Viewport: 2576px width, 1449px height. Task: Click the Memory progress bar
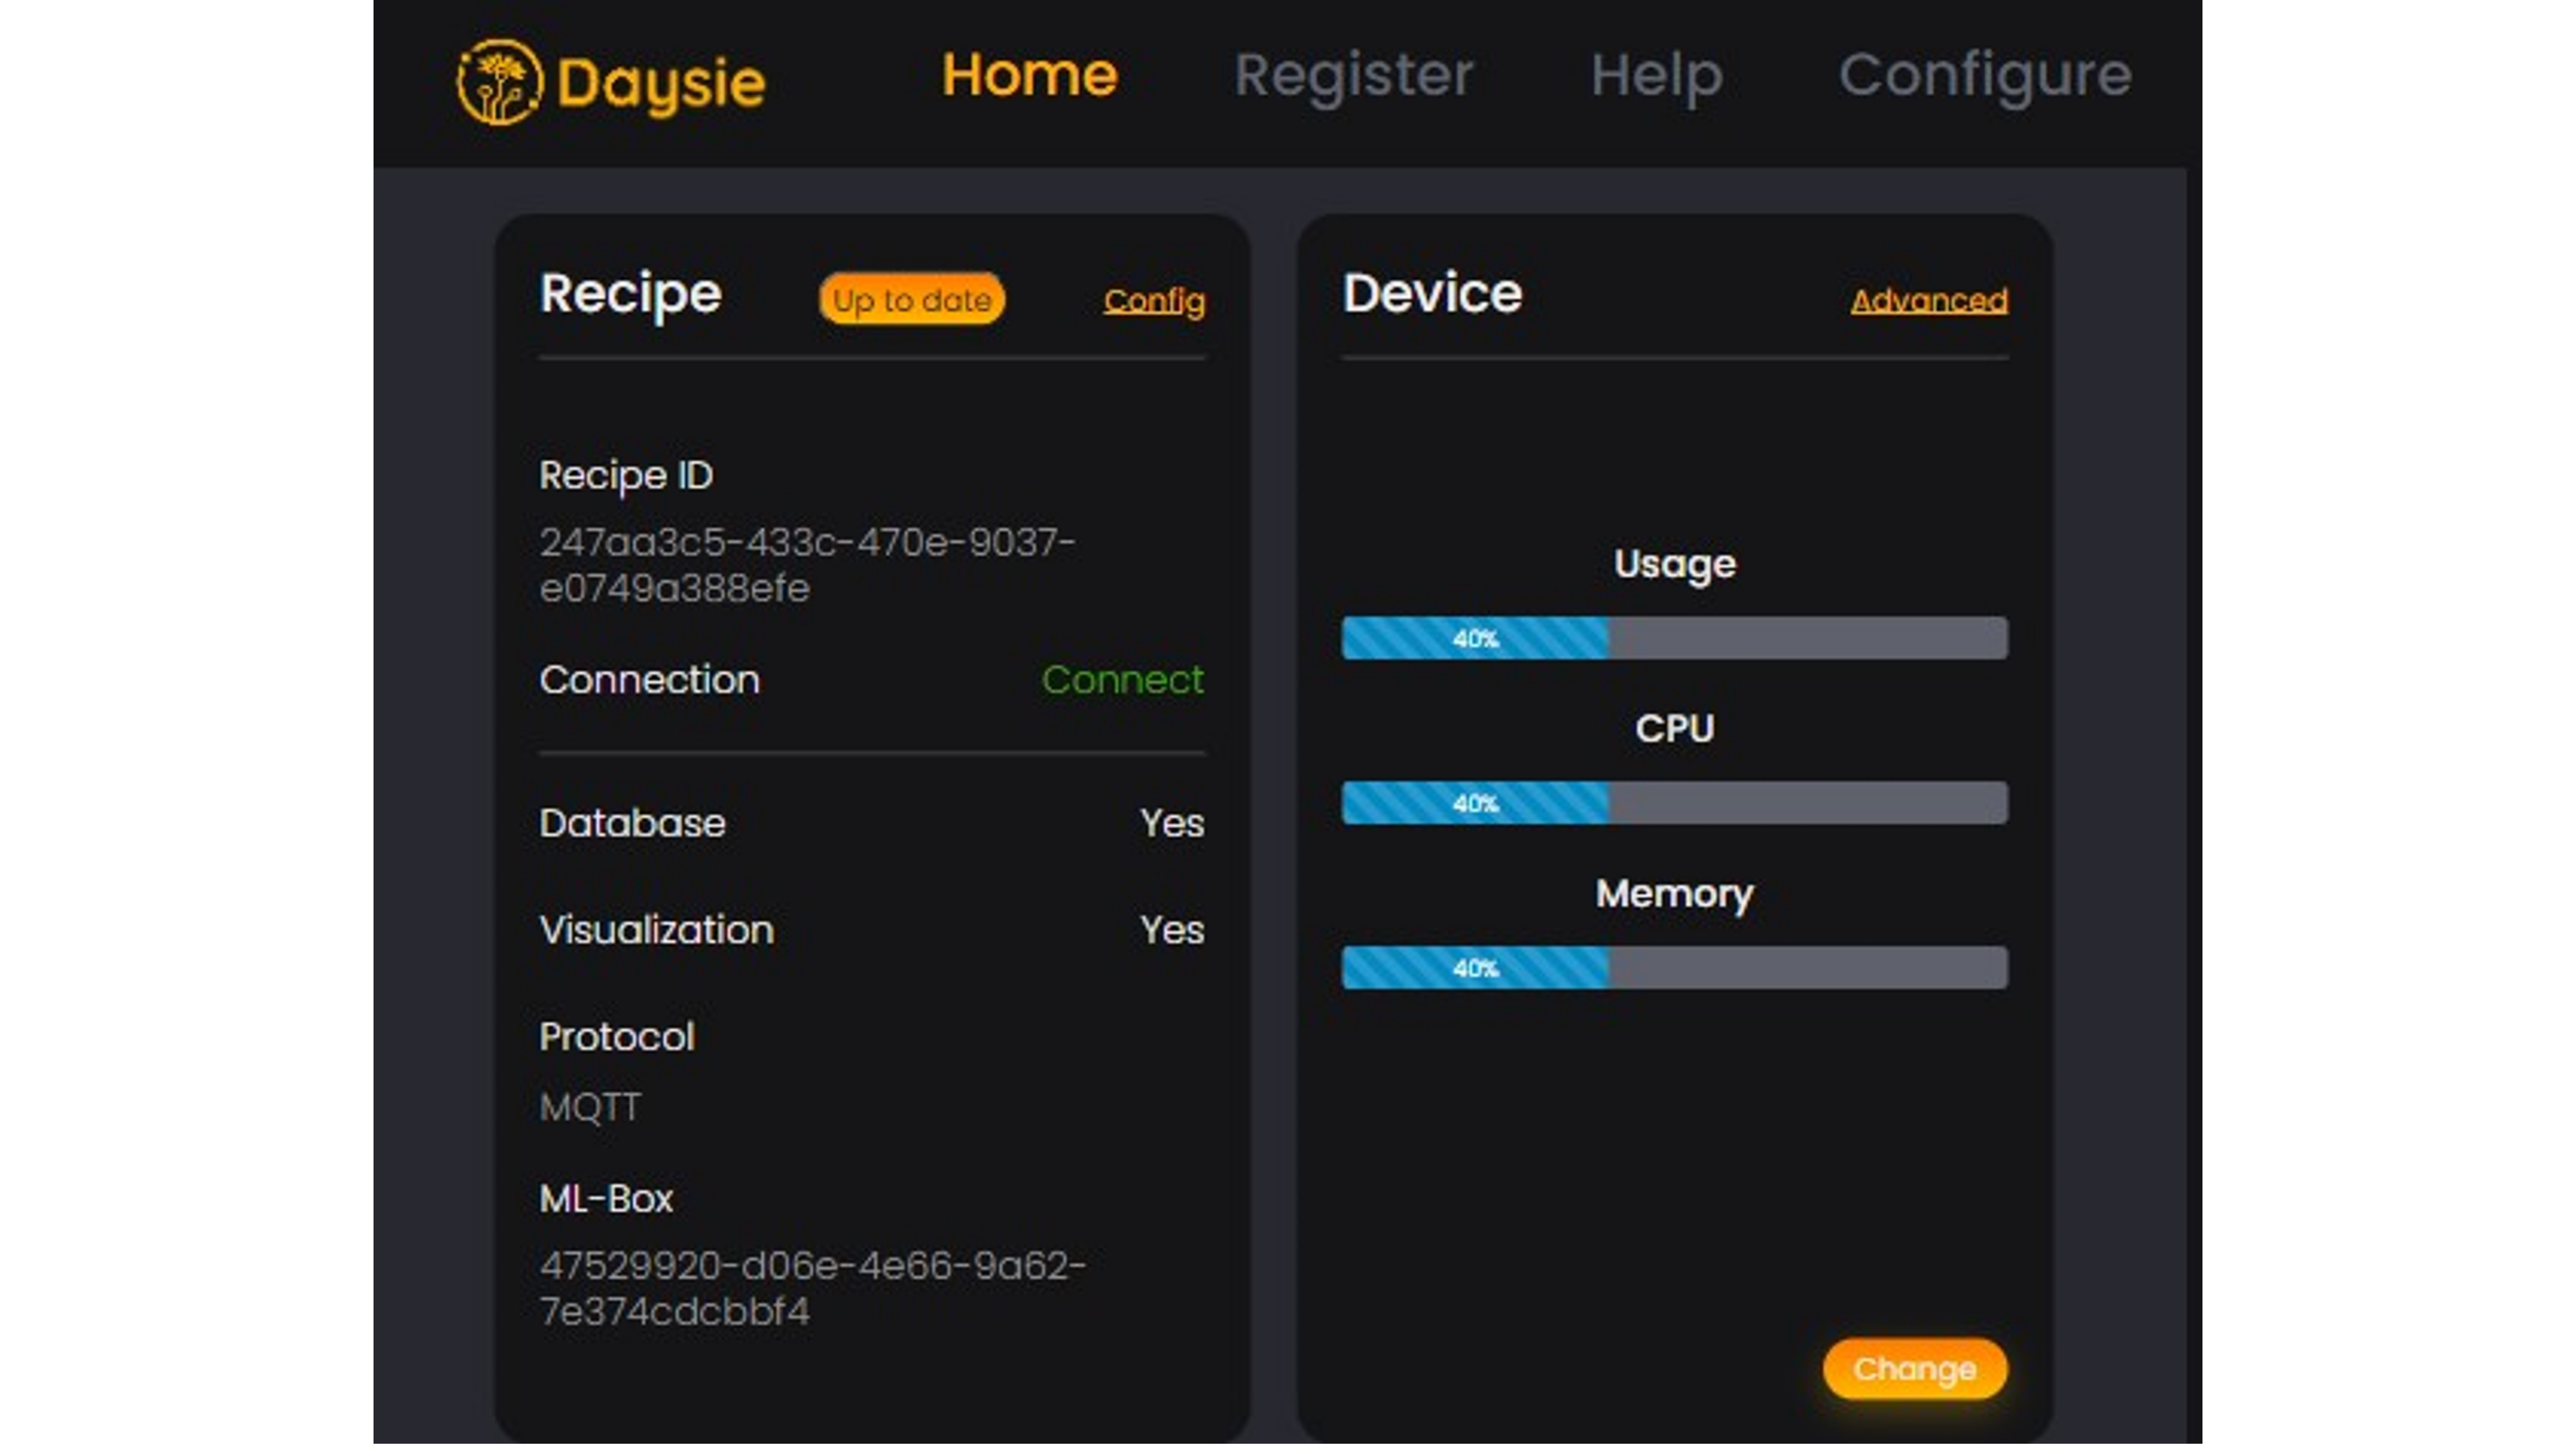tap(1674, 968)
